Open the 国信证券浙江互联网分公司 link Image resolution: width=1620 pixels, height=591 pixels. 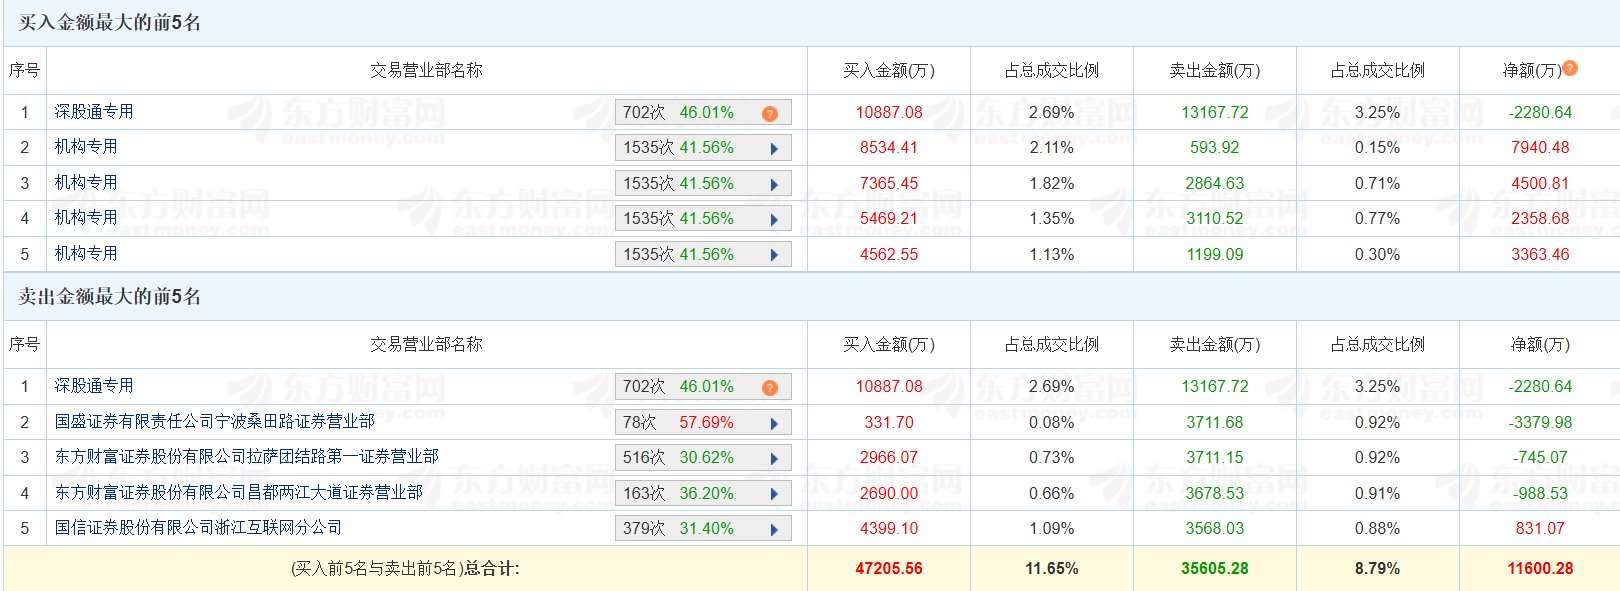point(198,528)
